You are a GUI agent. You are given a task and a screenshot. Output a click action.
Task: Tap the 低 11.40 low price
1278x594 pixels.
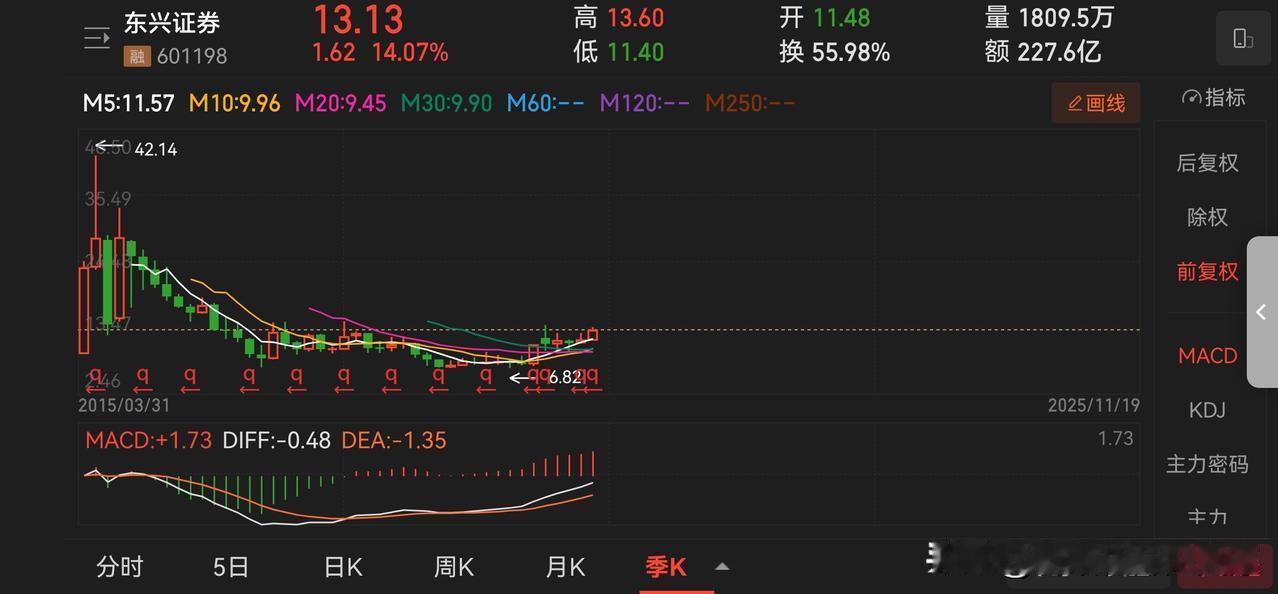618,51
